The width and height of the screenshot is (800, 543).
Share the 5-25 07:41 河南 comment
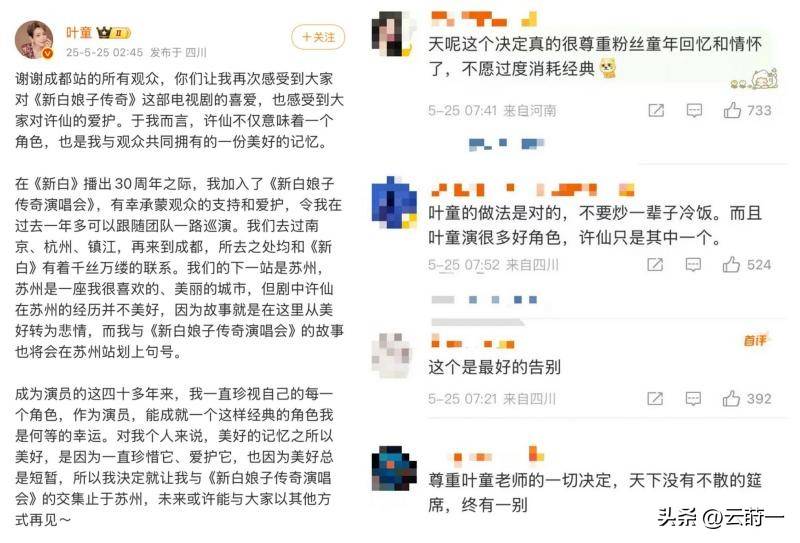click(x=656, y=110)
